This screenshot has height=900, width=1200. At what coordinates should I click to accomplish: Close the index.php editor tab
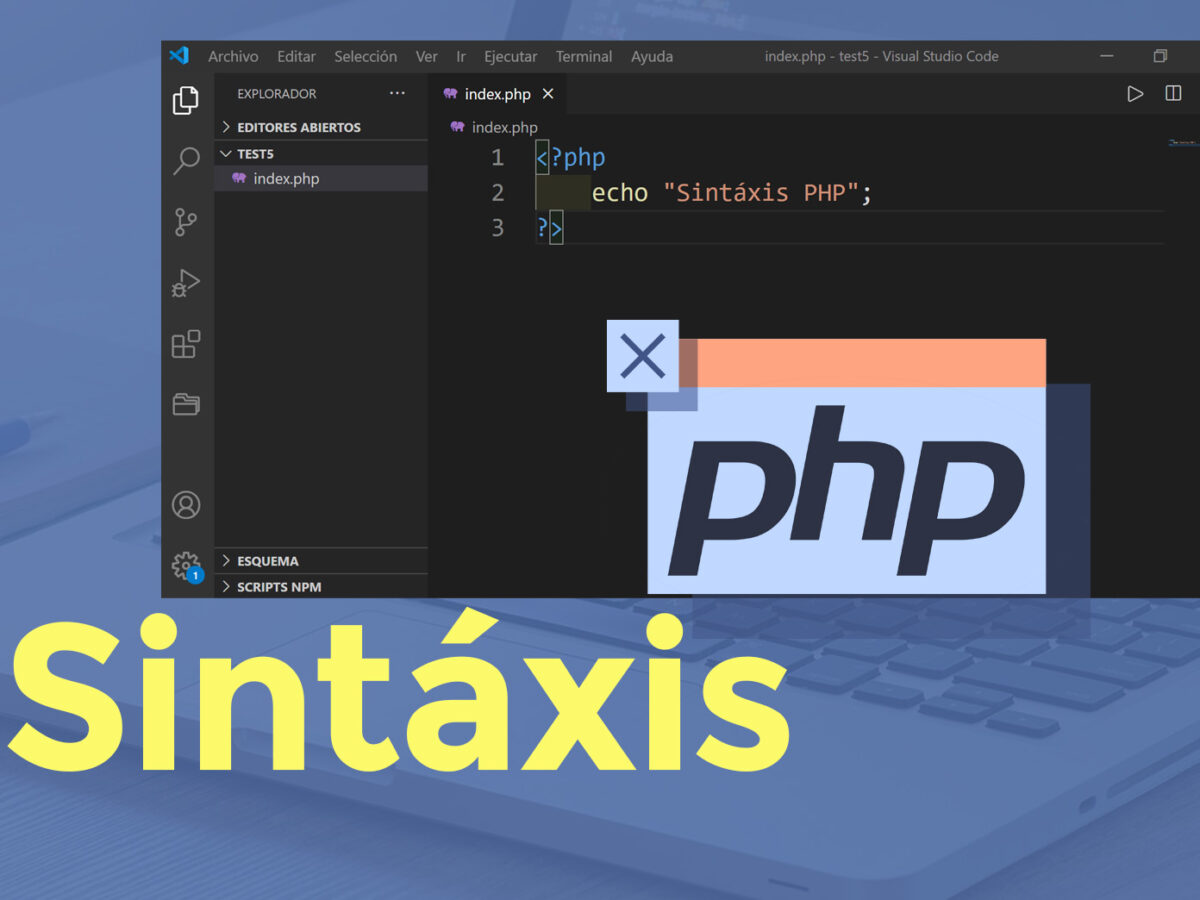click(x=547, y=94)
